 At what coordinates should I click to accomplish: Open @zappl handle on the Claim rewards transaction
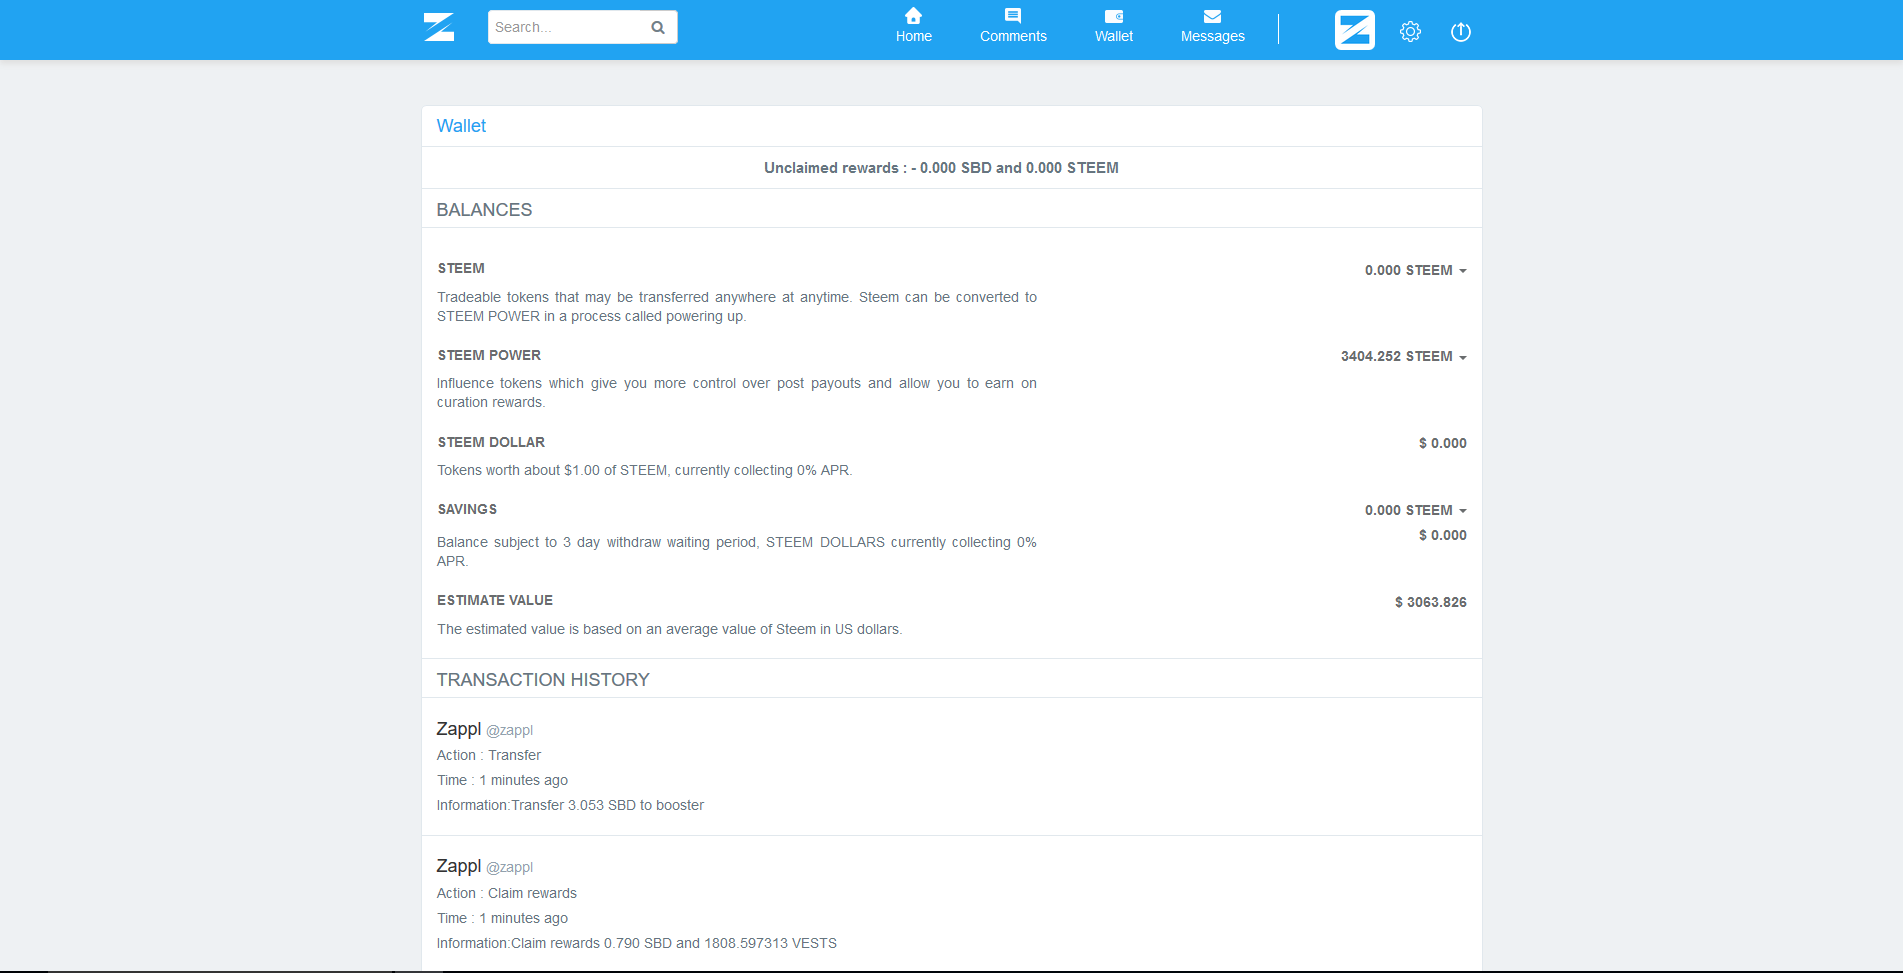pyautogui.click(x=510, y=868)
